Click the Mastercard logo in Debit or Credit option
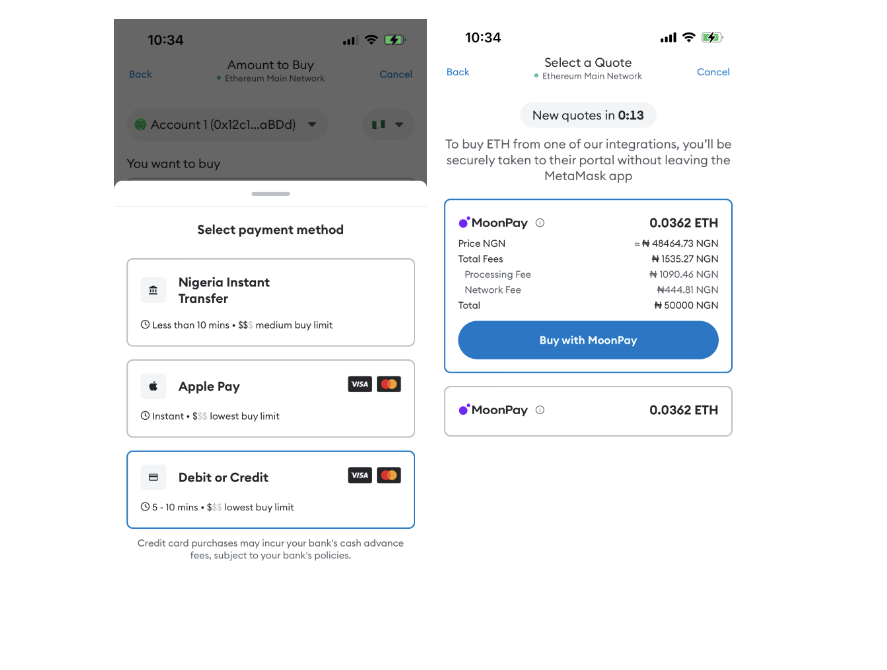 (389, 475)
